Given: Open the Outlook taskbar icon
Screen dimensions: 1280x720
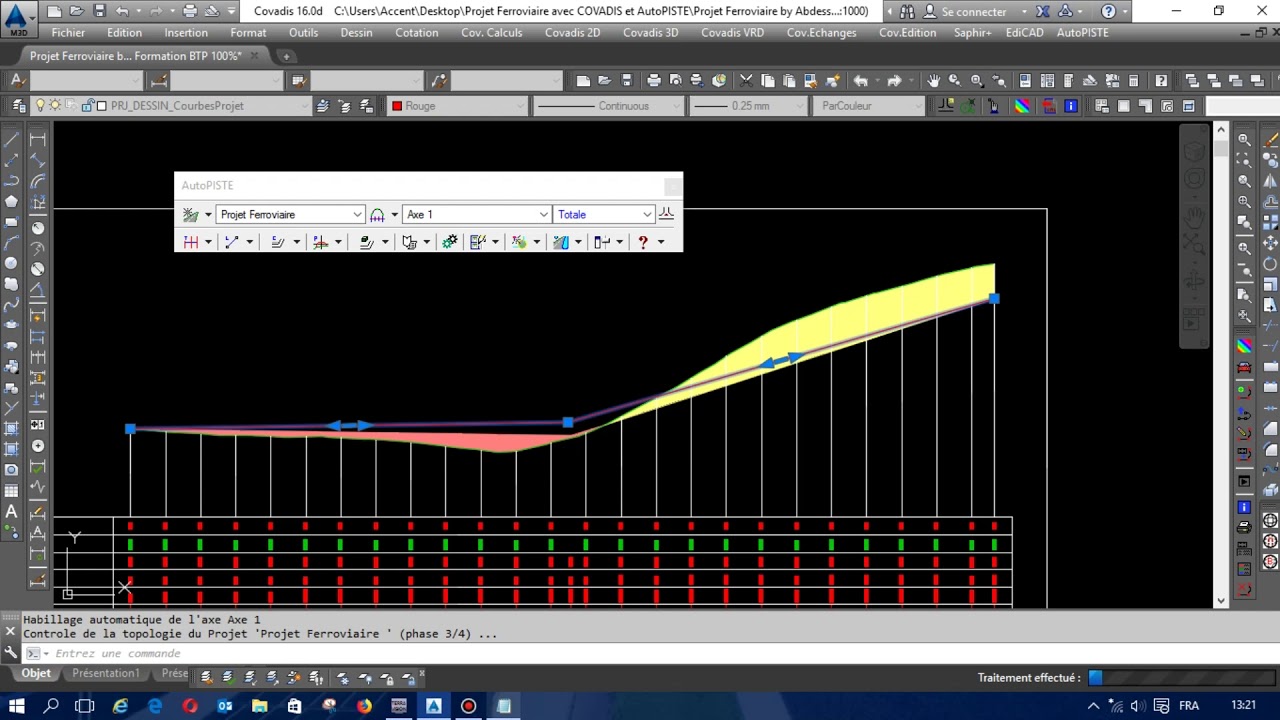Looking at the screenshot, I should pyautogui.click(x=225, y=706).
